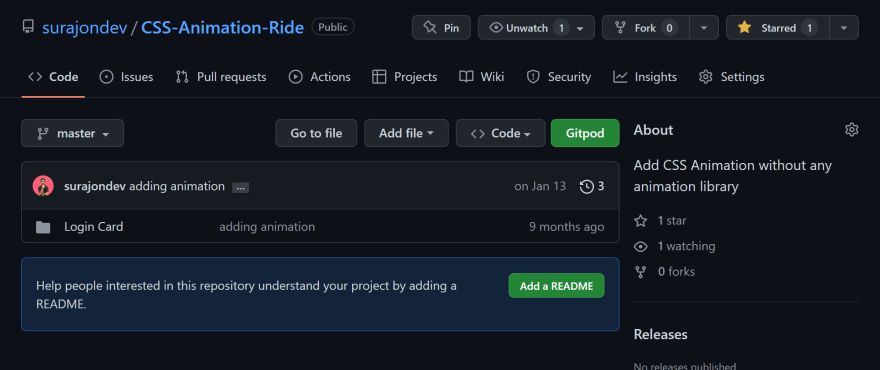This screenshot has height=370, width=880.
Task: Open the '0 forks' link
Action: (x=676, y=272)
